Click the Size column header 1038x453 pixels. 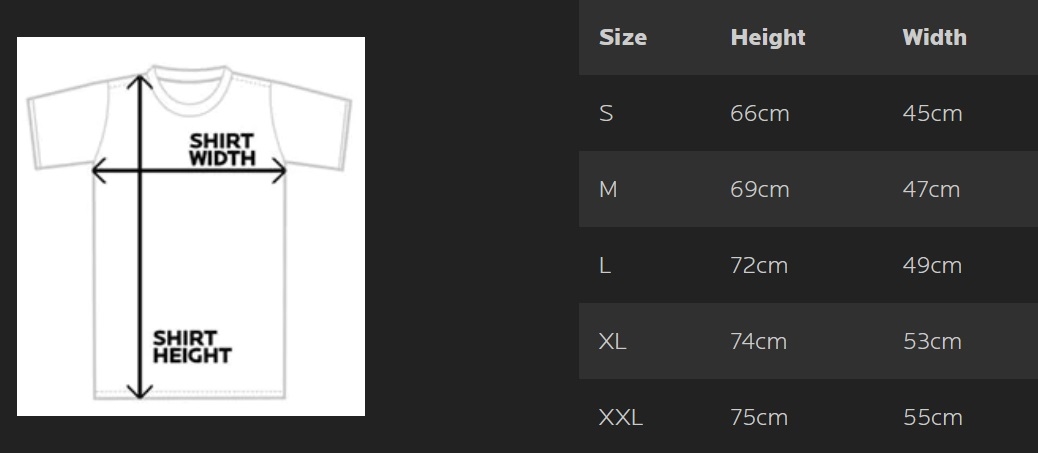[x=622, y=38]
